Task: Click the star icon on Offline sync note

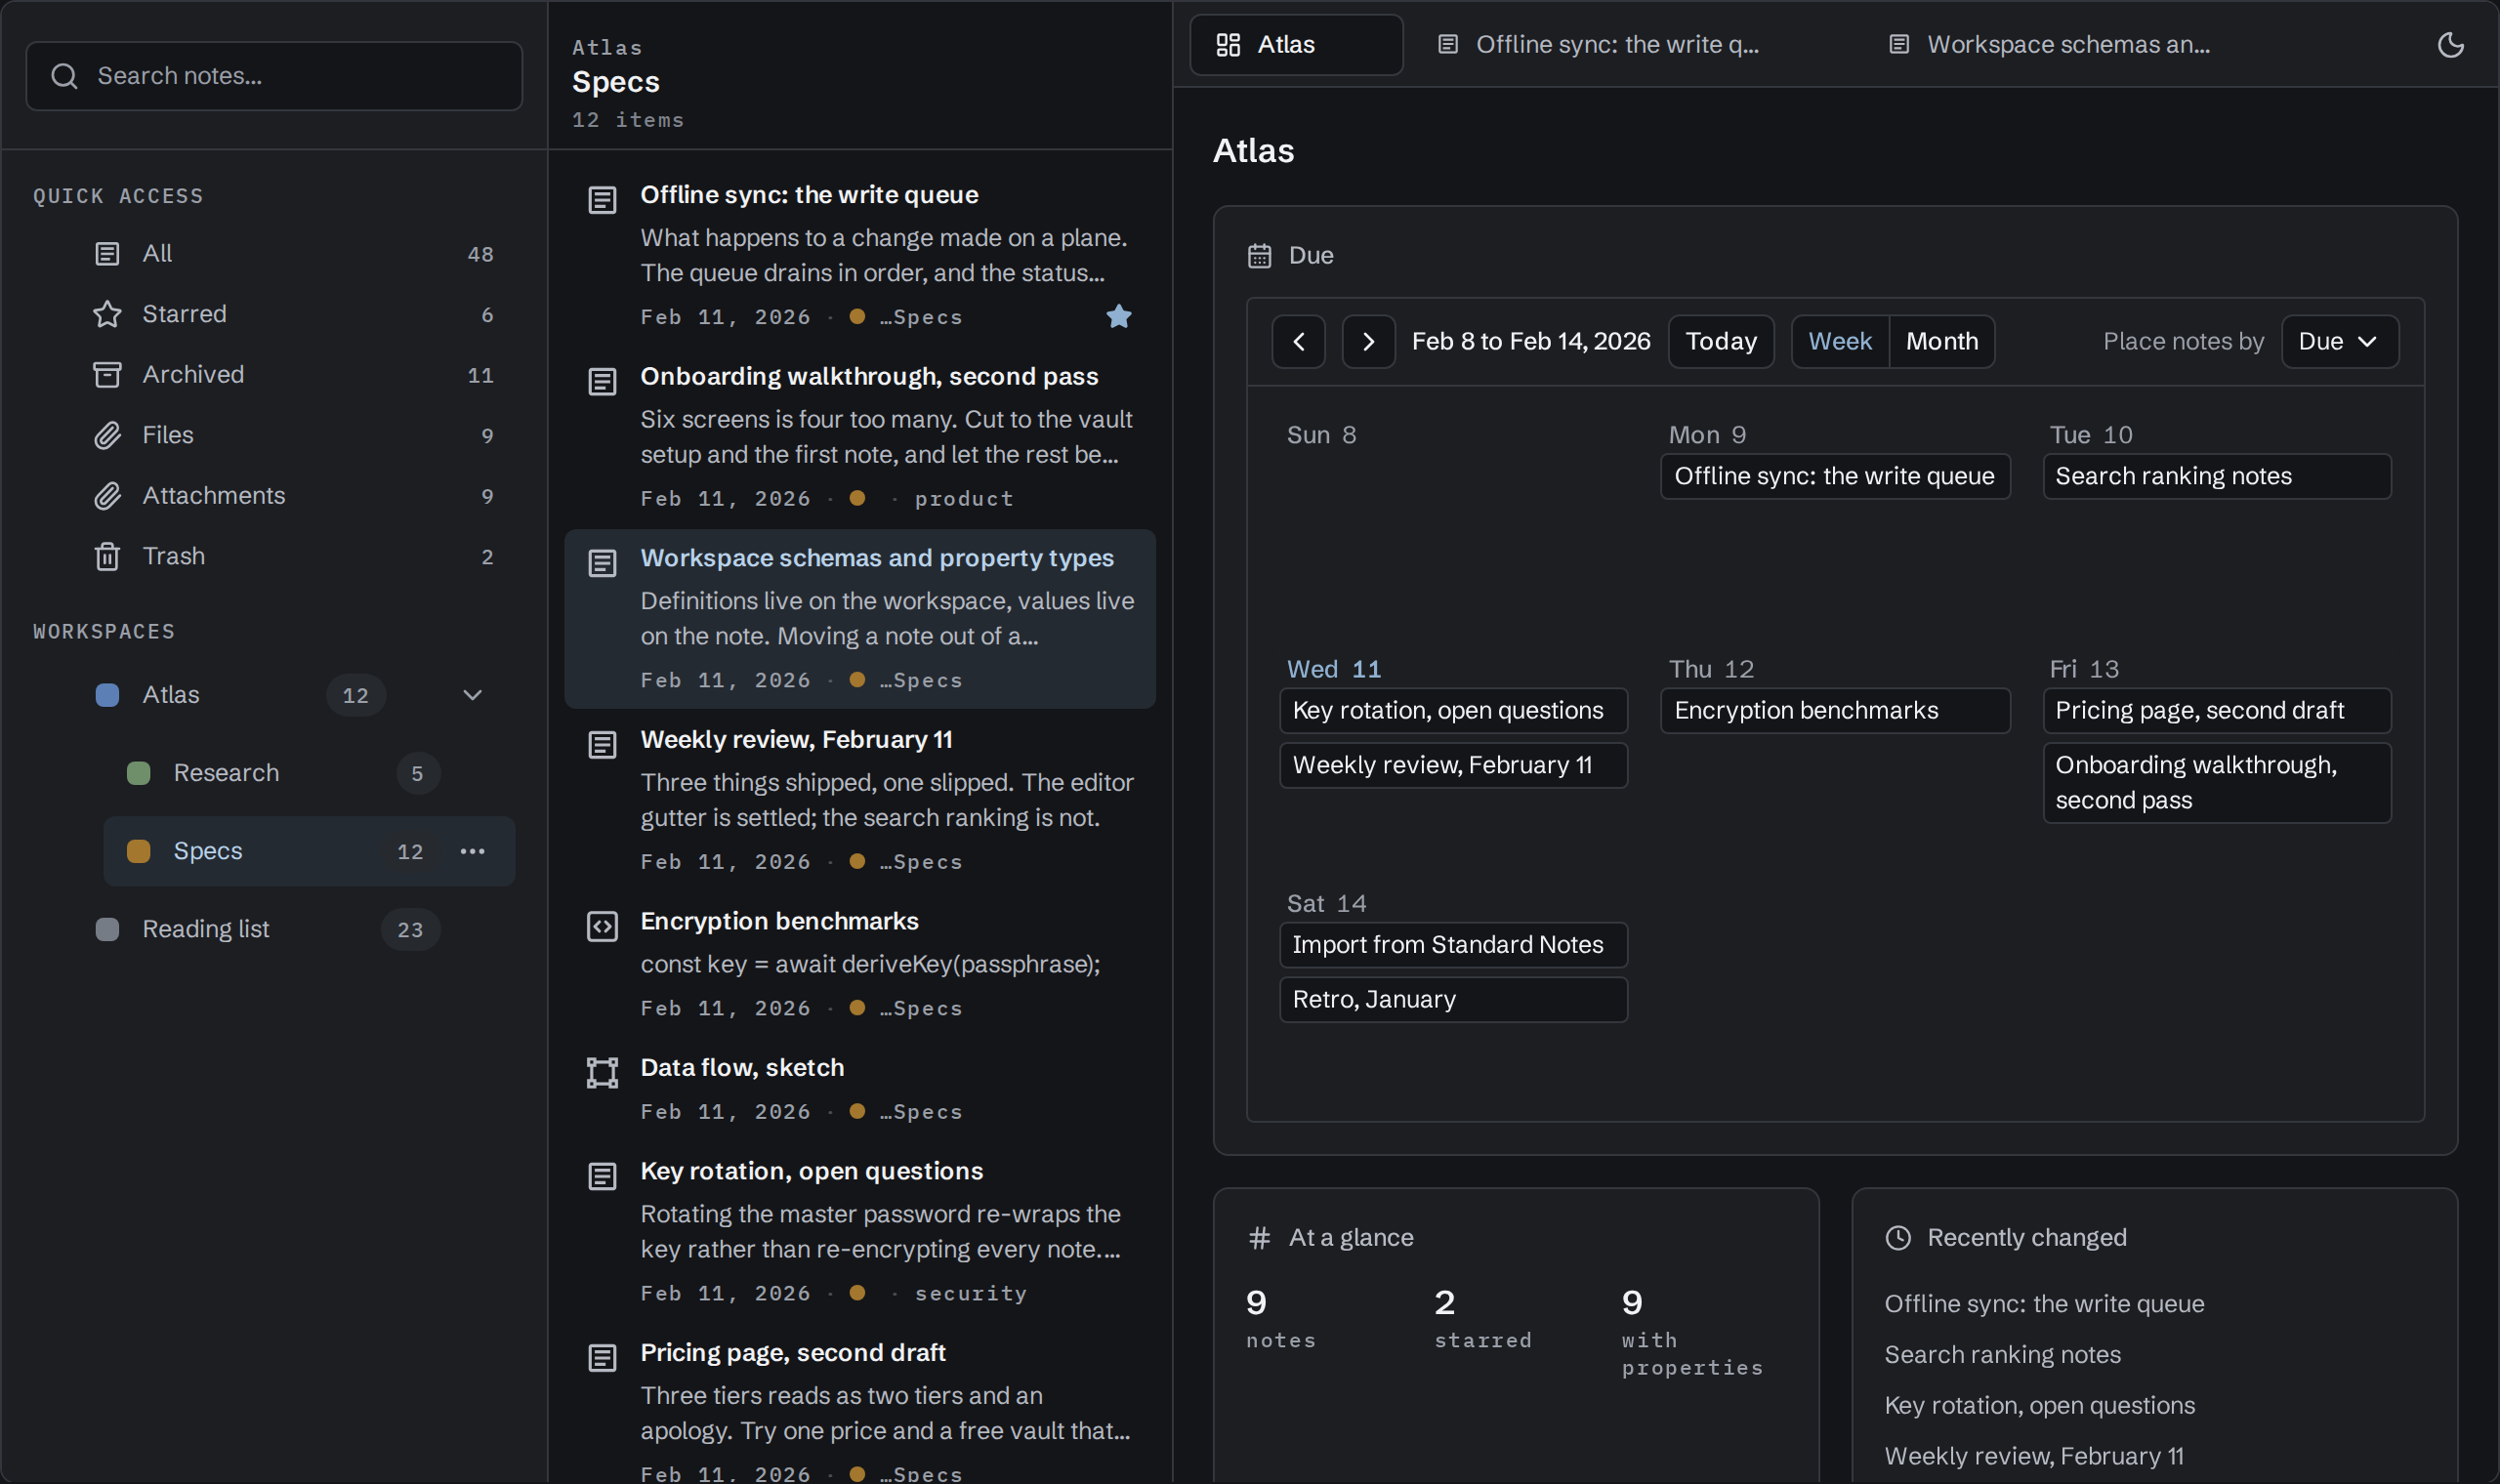Action: 1119,316
